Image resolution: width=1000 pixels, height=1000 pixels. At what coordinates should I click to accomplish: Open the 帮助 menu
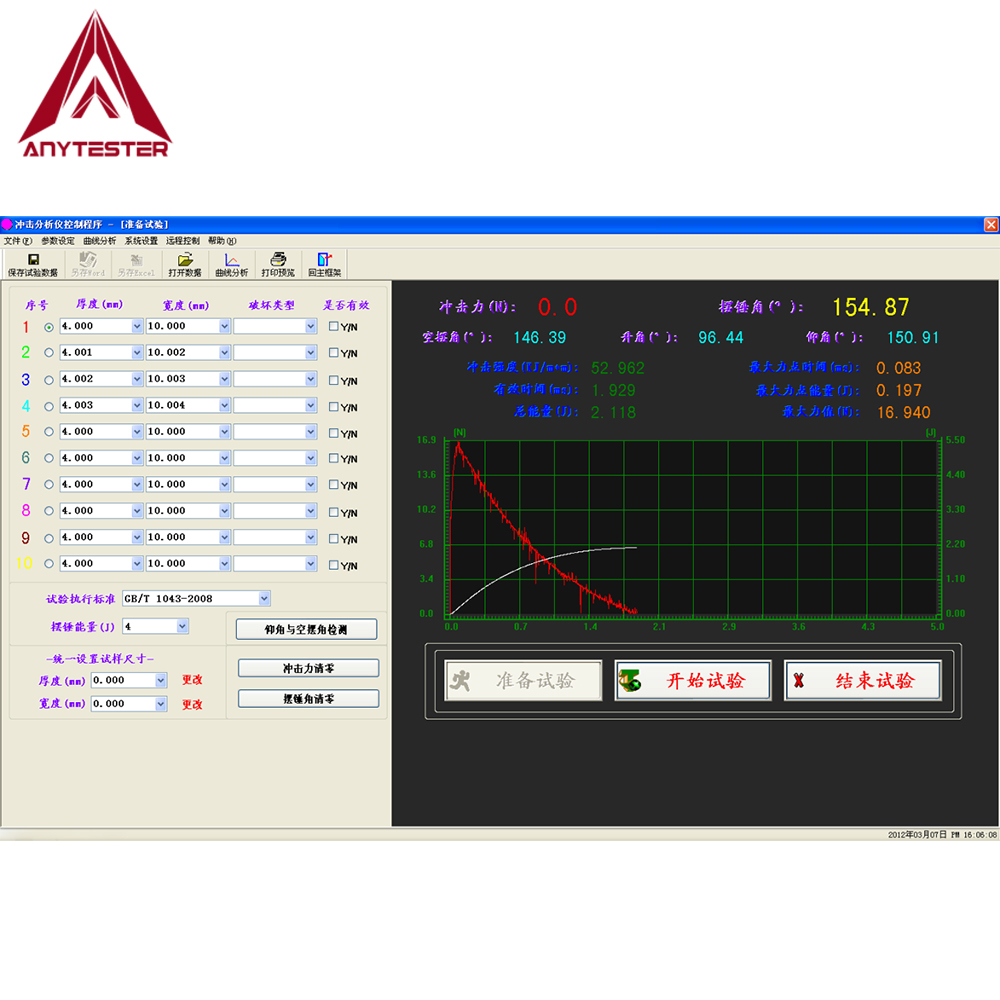(x=222, y=241)
